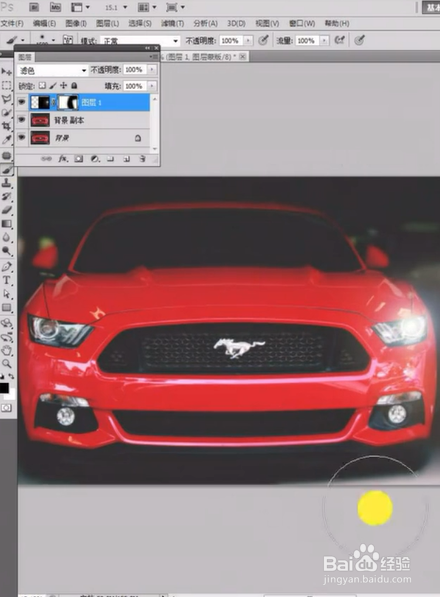
Task: Toggle tablet pressure for opacity
Action: click(263, 40)
